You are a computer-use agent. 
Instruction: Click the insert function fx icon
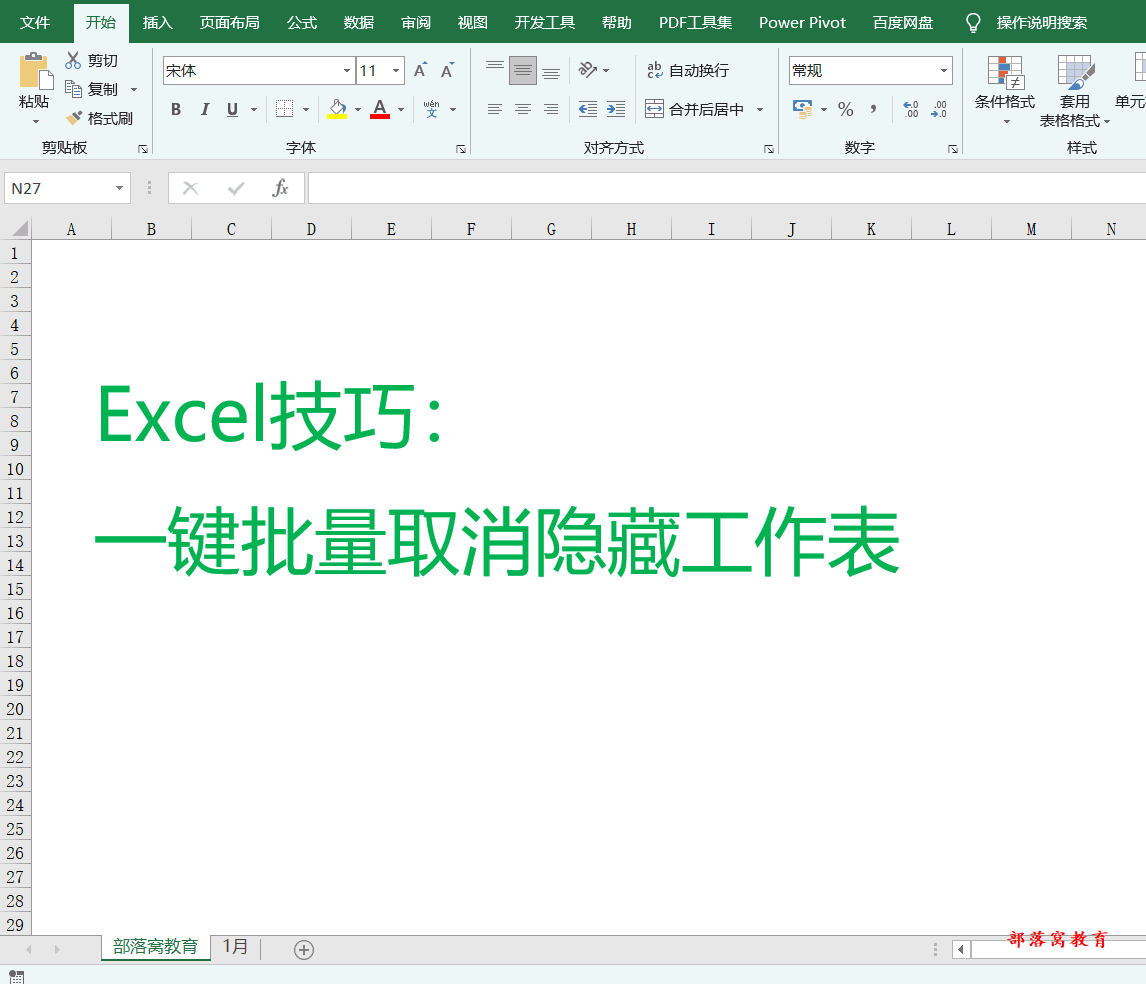(x=280, y=188)
